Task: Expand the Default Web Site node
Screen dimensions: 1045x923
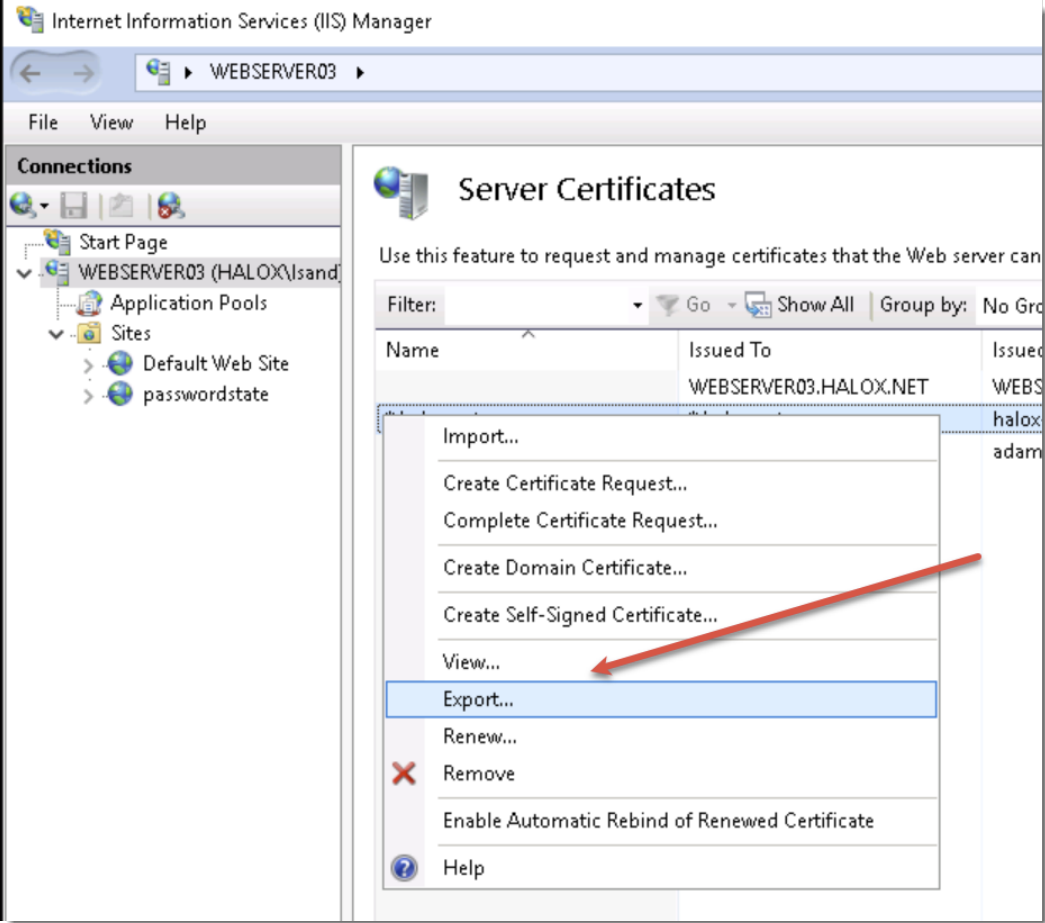Action: click(x=88, y=365)
